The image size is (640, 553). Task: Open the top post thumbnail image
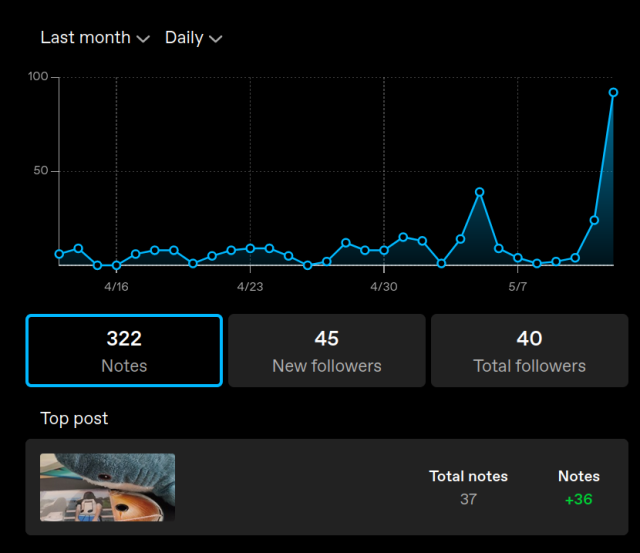click(x=108, y=487)
